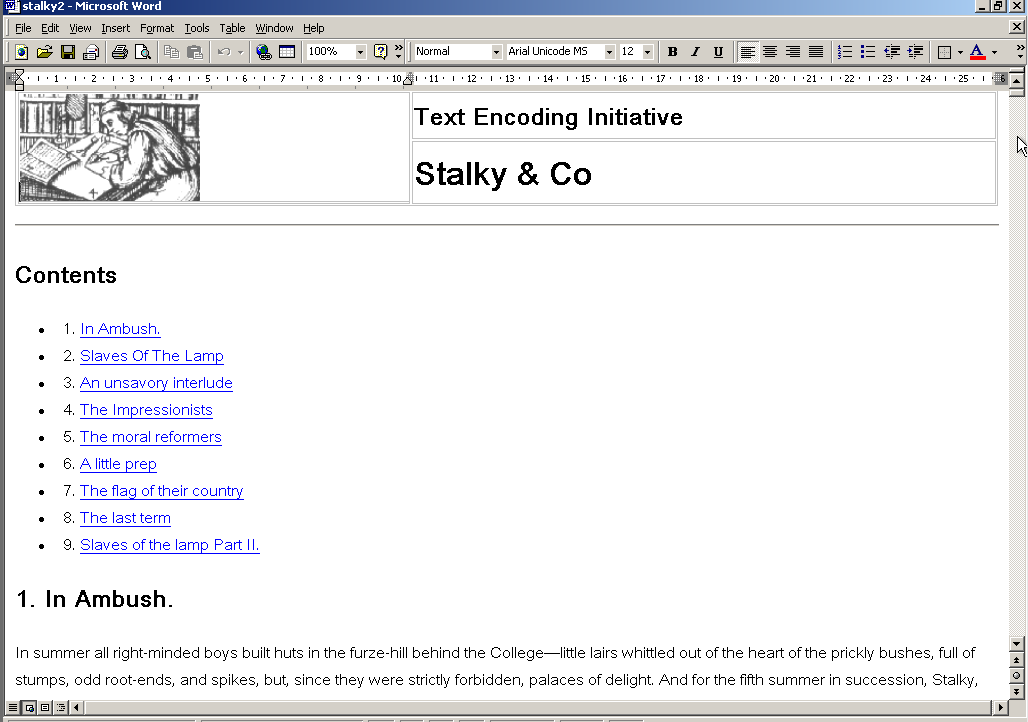
Task: Save the document using the Save icon
Action: [67, 51]
